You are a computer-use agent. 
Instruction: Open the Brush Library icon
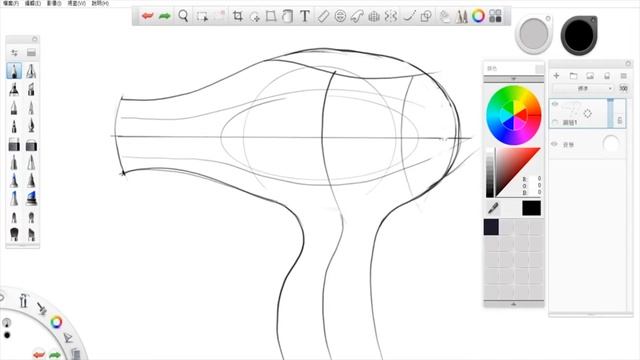[x=31, y=53]
